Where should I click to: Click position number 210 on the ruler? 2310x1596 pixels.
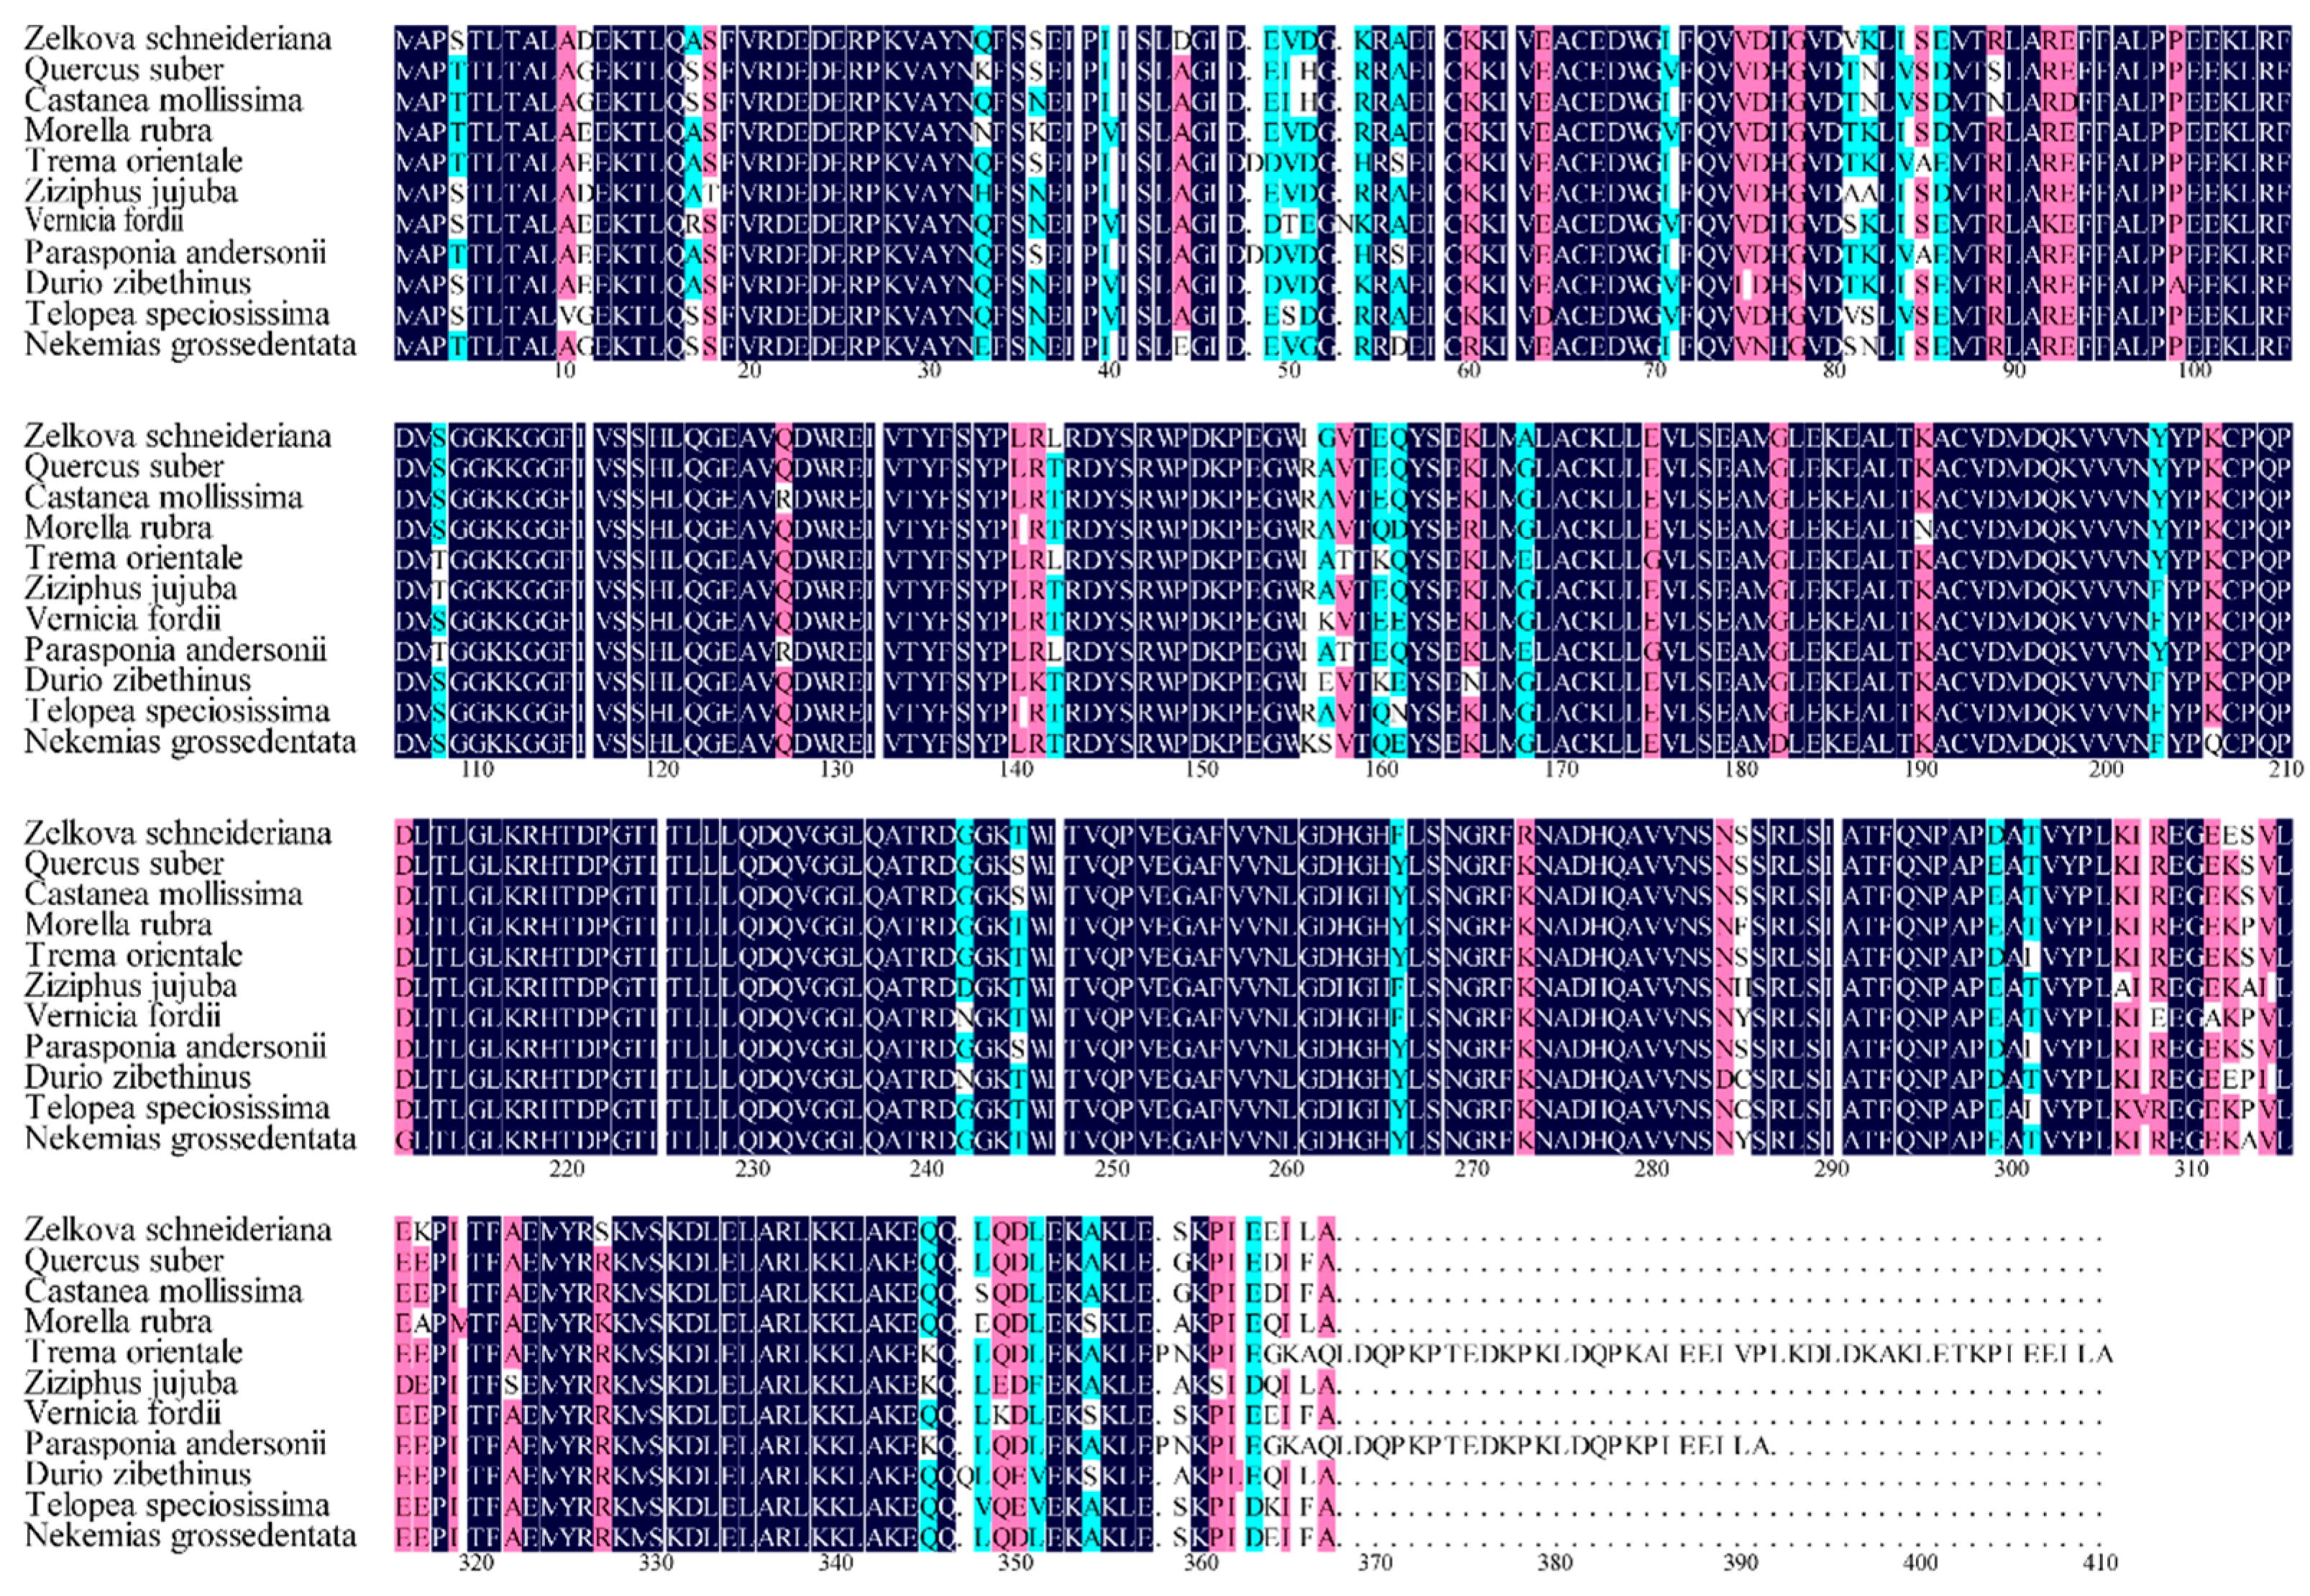coord(2286,769)
